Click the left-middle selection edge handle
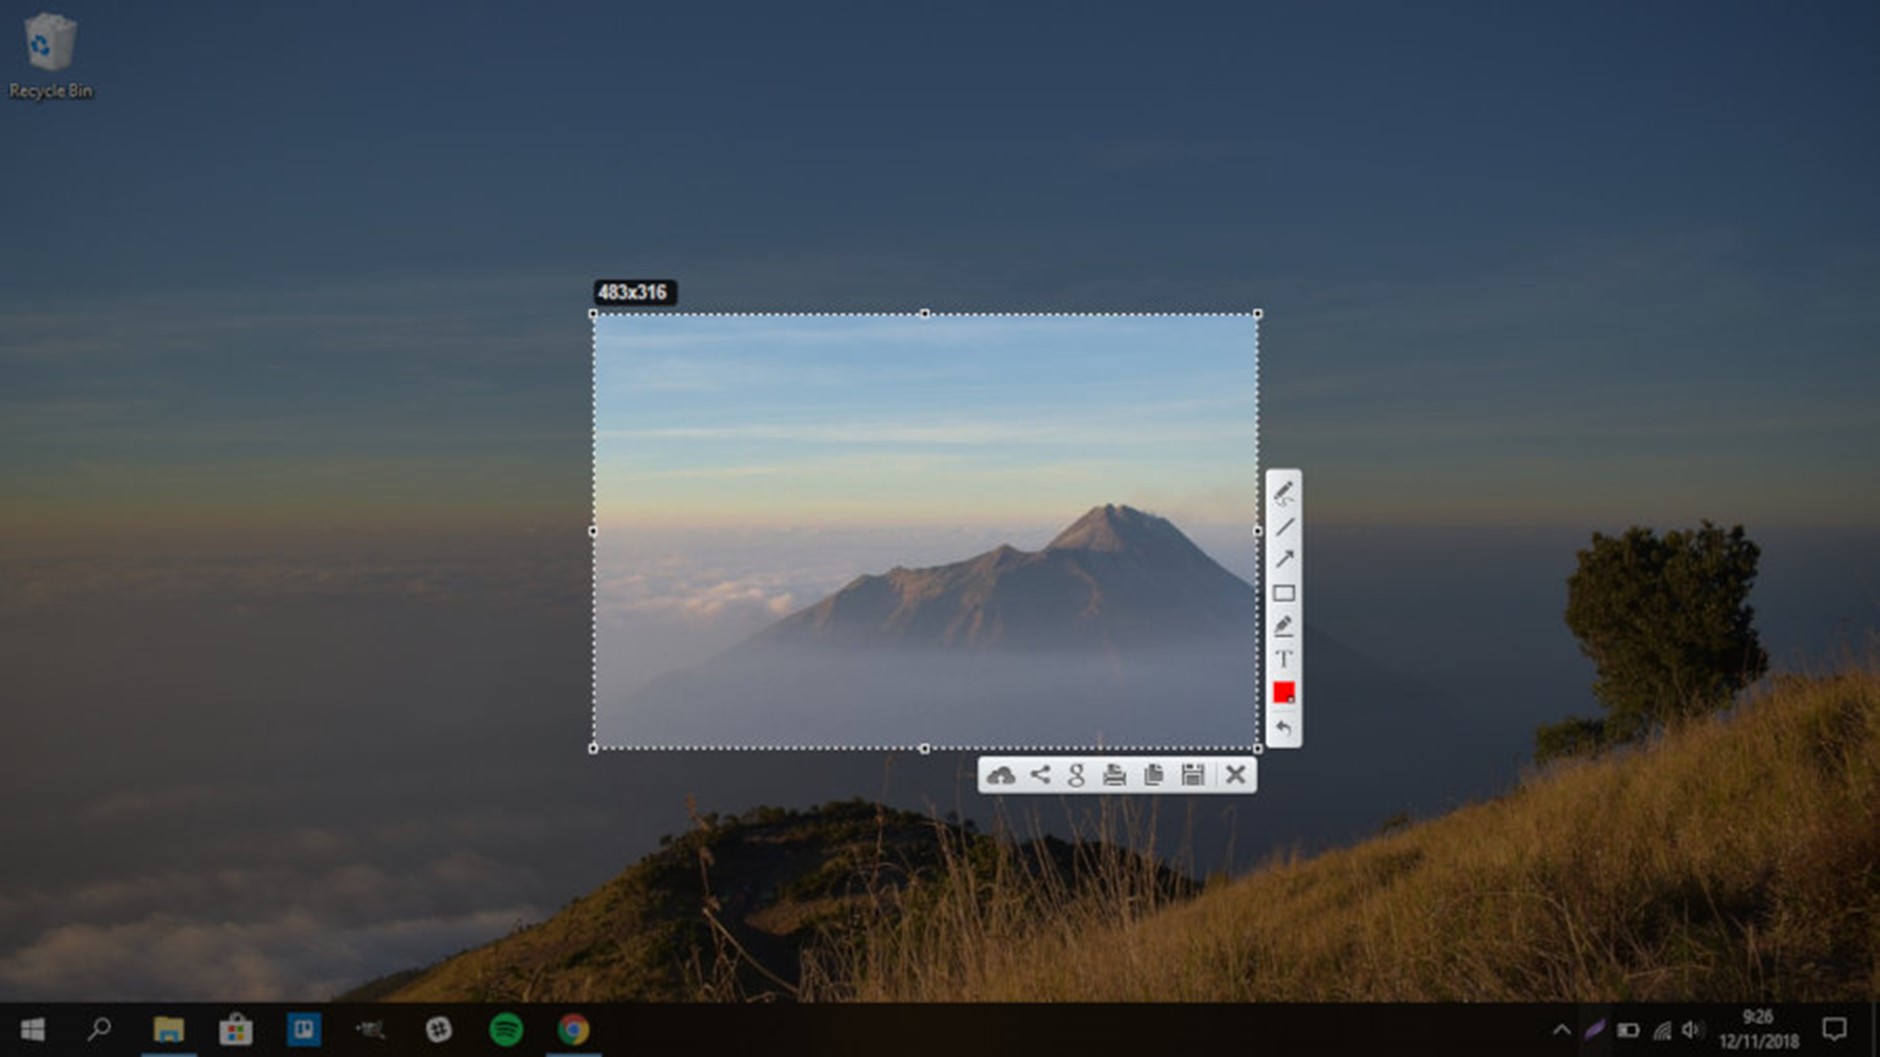The width and height of the screenshot is (1880, 1057). (593, 531)
